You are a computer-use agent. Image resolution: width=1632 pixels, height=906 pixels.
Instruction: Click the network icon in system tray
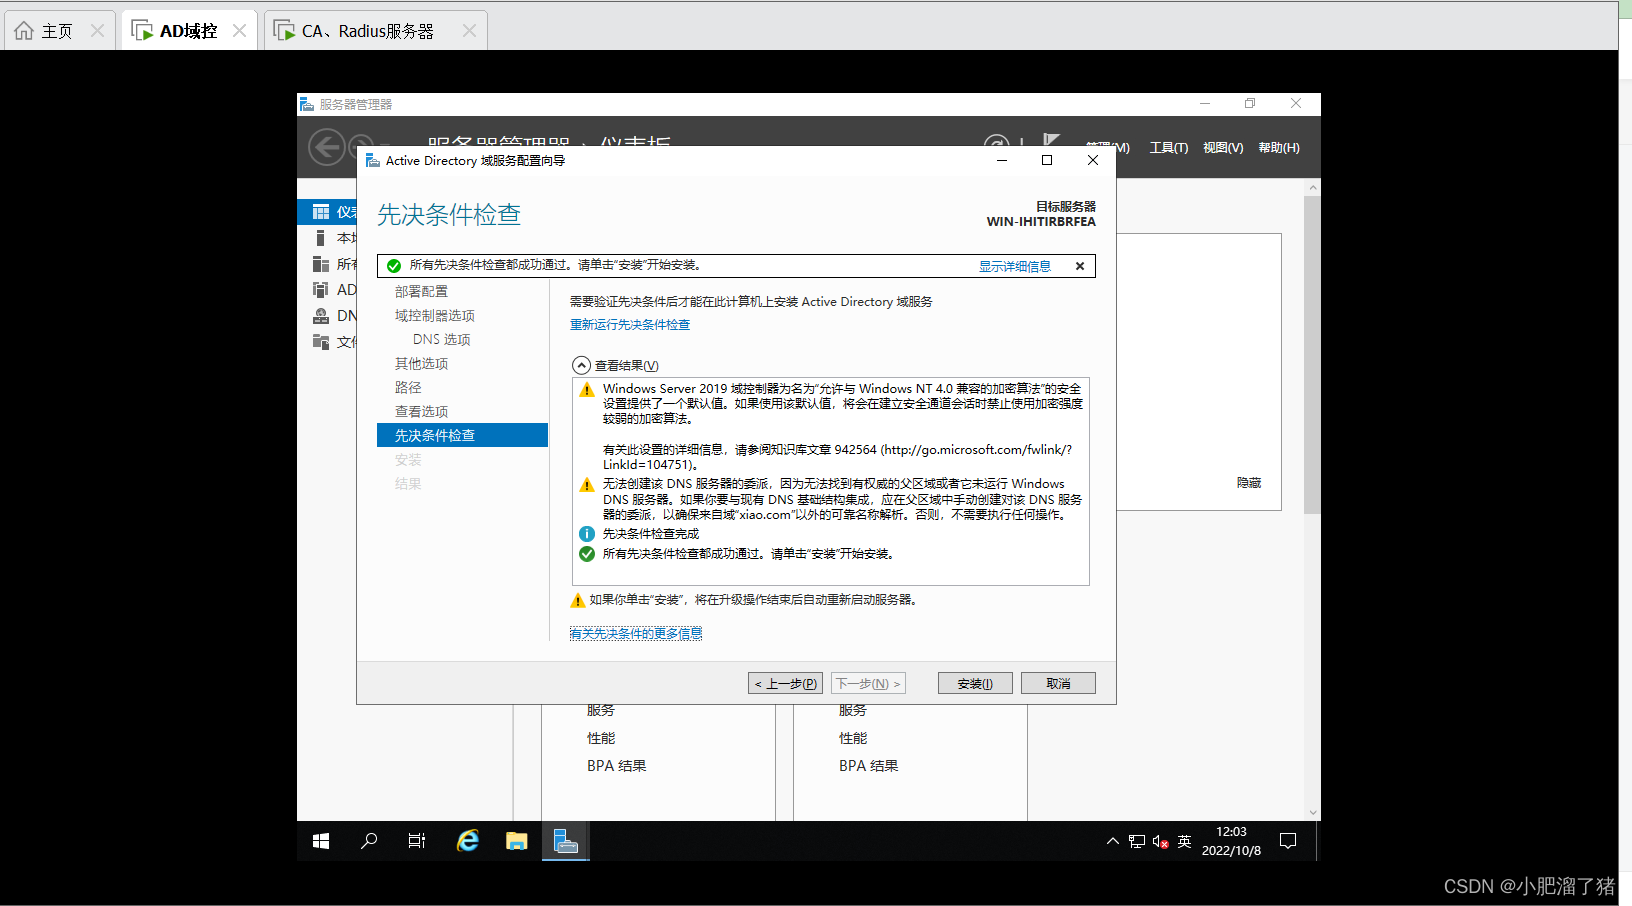click(x=1137, y=842)
